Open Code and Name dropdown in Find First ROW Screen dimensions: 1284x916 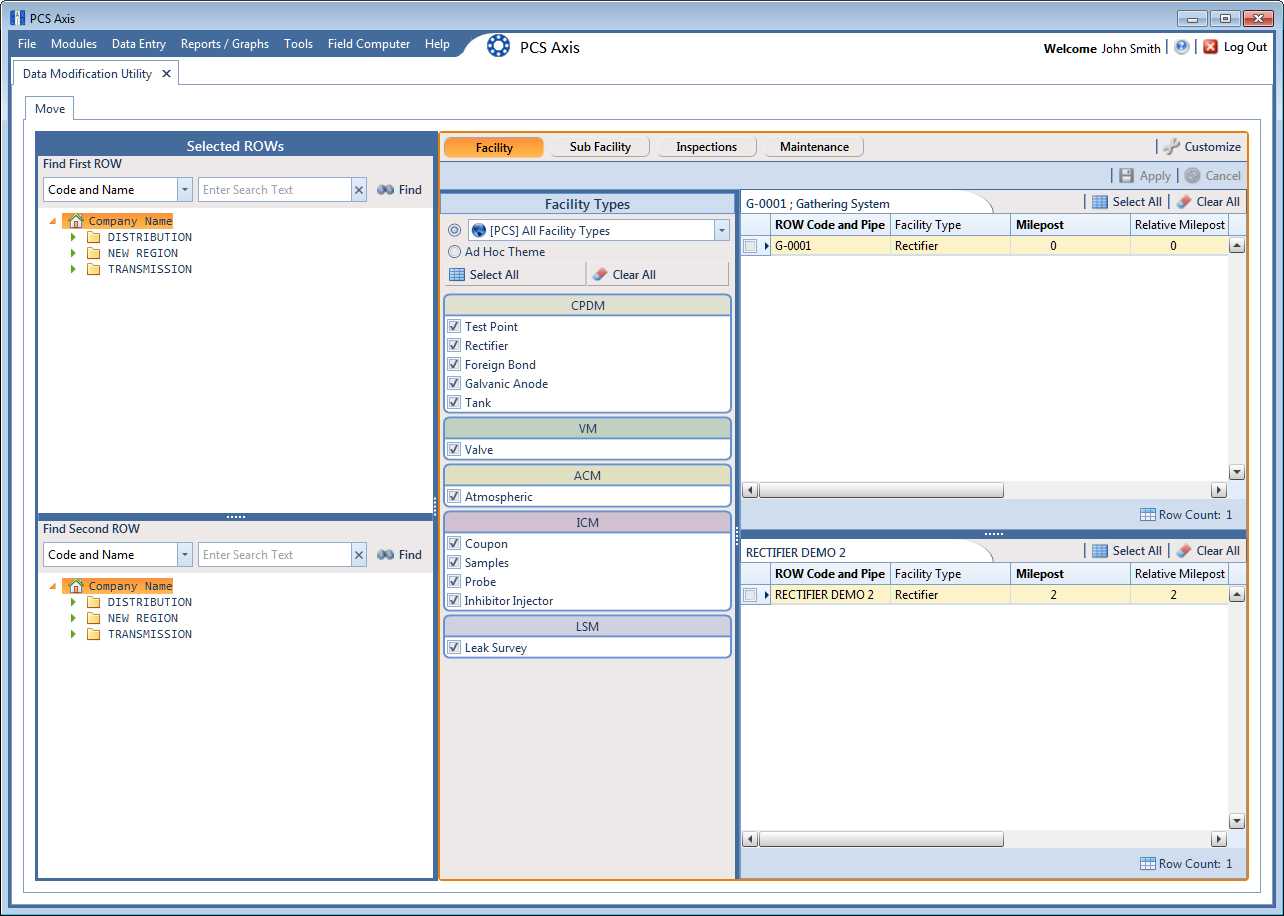coord(185,190)
